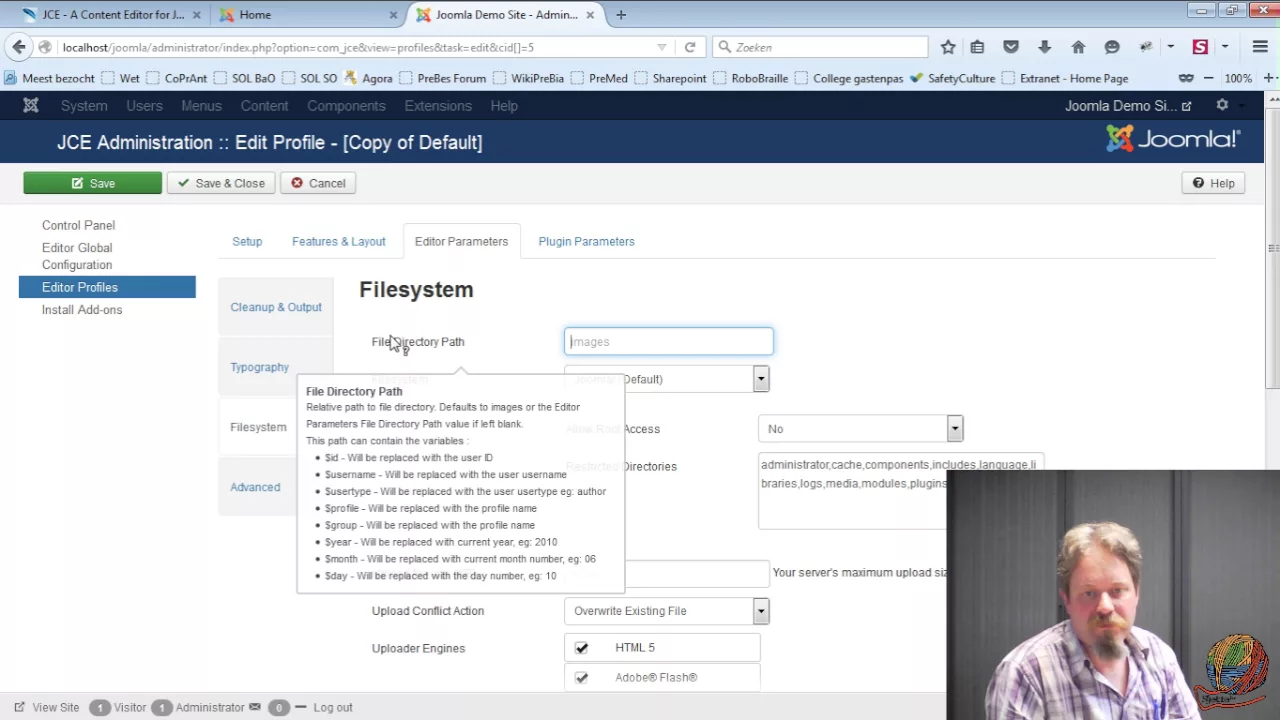
Task: Click the View Site footer link
Action: click(x=55, y=707)
